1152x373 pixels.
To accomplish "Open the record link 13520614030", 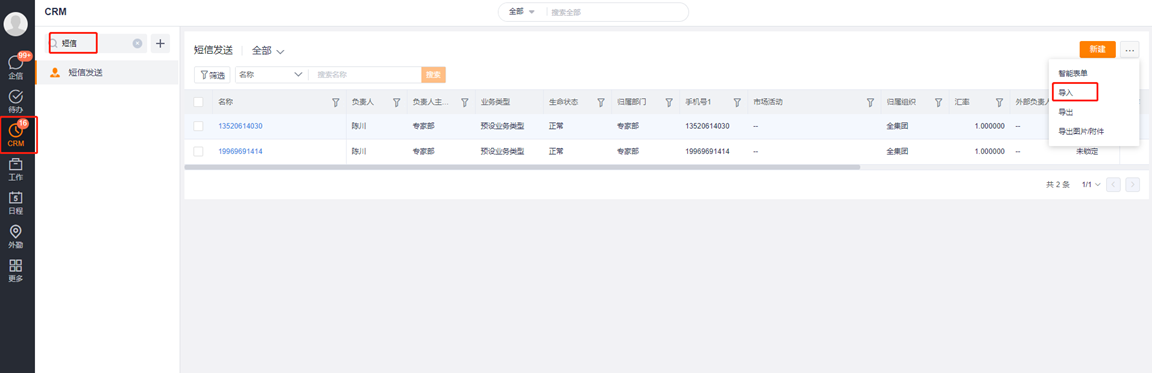I will pyautogui.click(x=240, y=126).
